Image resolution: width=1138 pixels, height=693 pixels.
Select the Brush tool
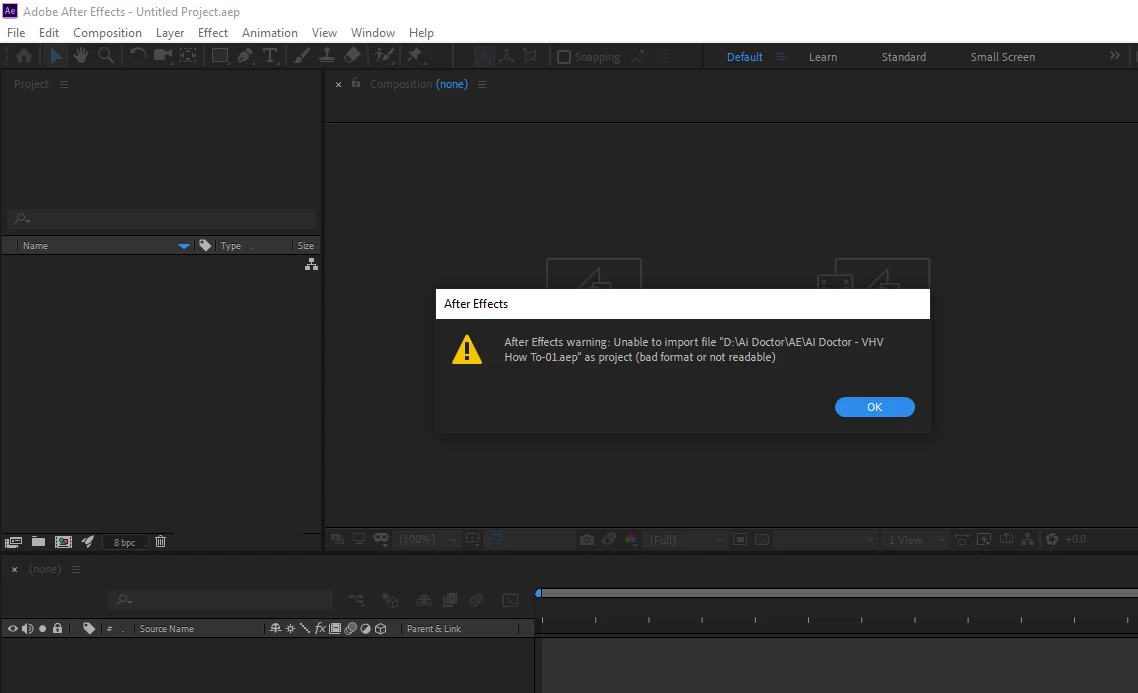[301, 56]
